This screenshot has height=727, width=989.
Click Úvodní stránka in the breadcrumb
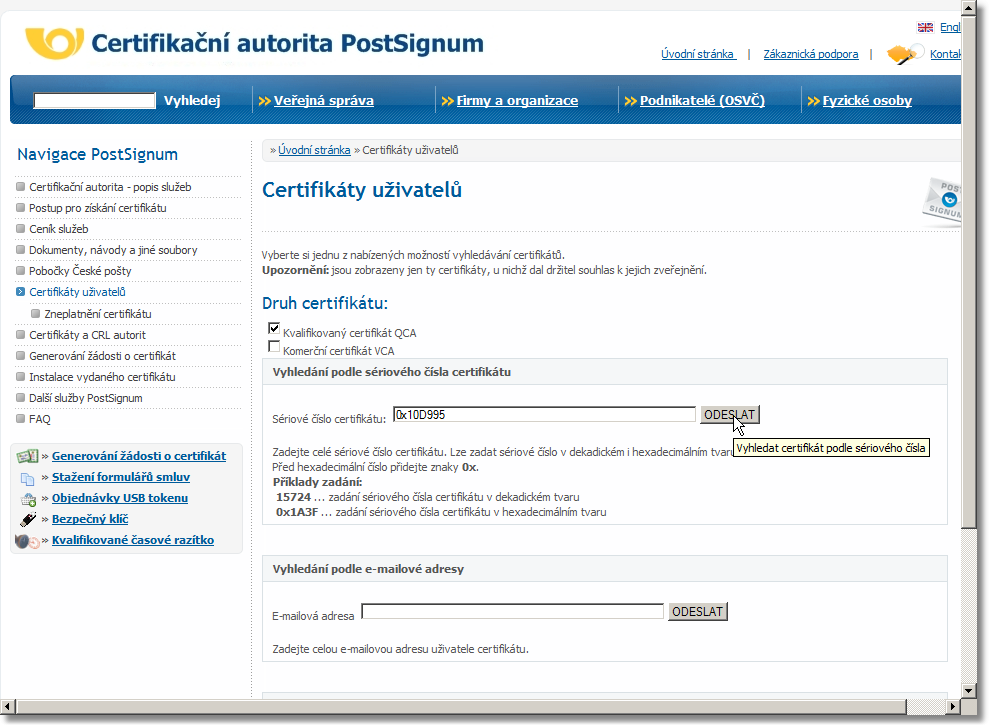coord(314,150)
